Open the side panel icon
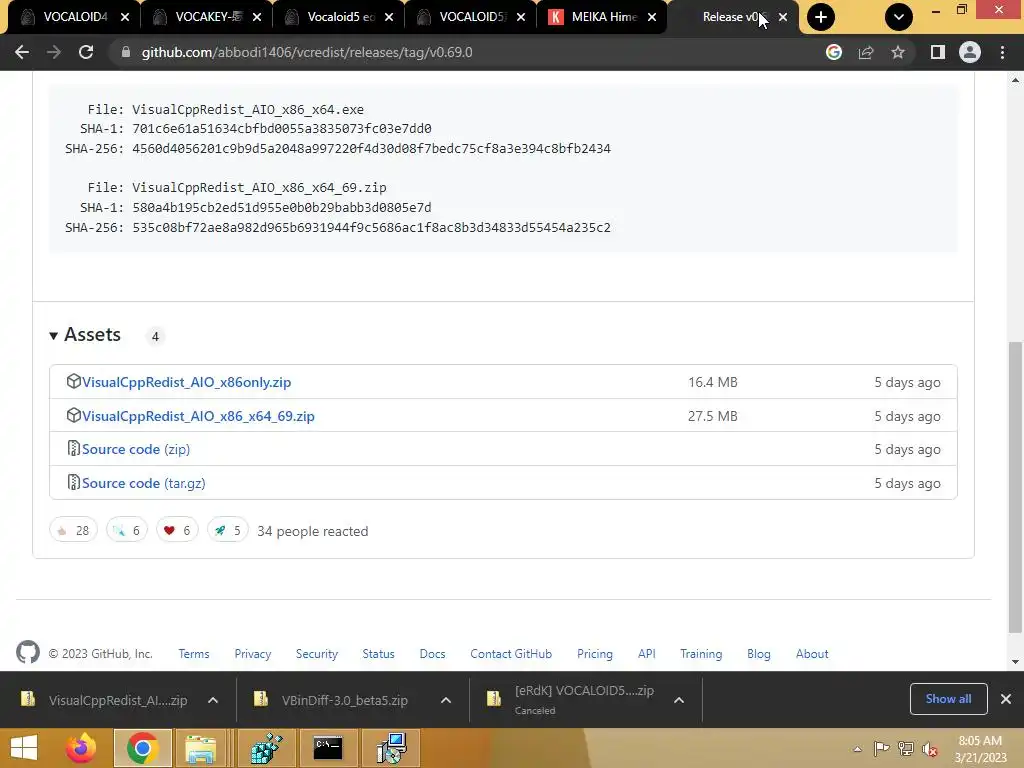Screen dimensions: 1024x768 pyautogui.click(x=938, y=52)
